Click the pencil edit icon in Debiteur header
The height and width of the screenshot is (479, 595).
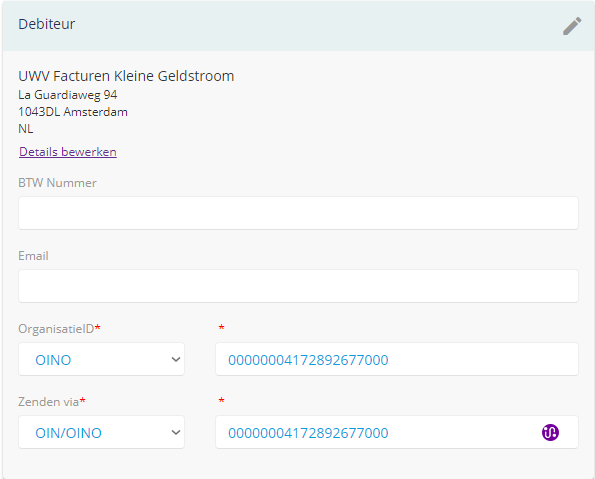pyautogui.click(x=572, y=26)
